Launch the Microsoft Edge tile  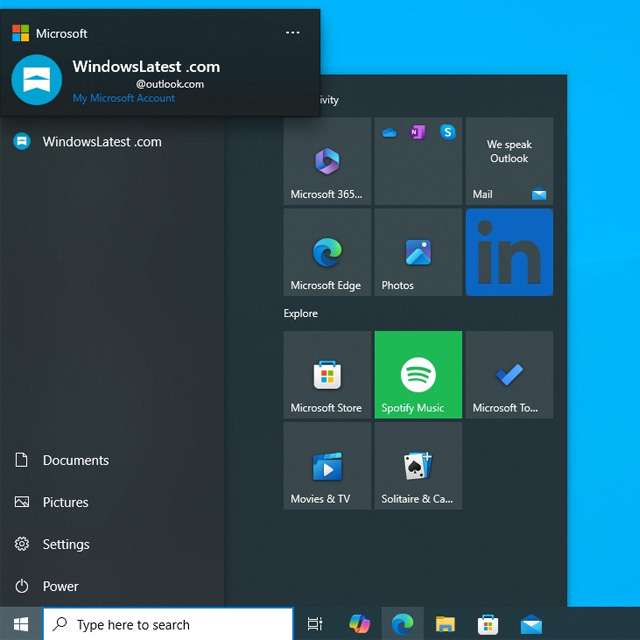[x=327, y=252]
